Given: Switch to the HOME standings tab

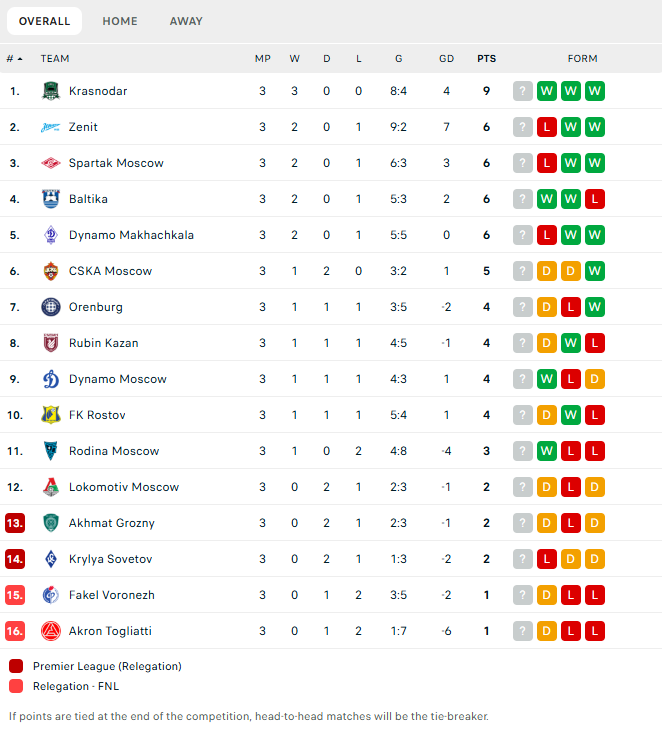Looking at the screenshot, I should tap(120, 21).
